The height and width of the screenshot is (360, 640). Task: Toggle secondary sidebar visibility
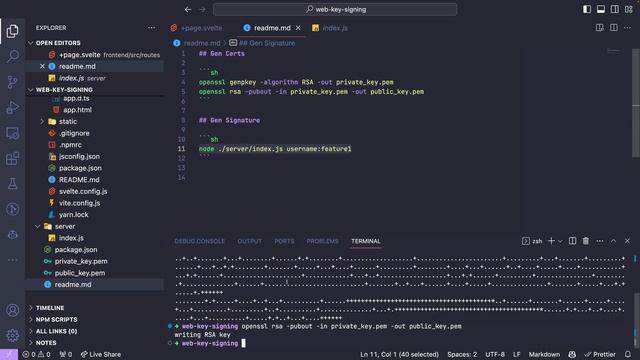614,9
